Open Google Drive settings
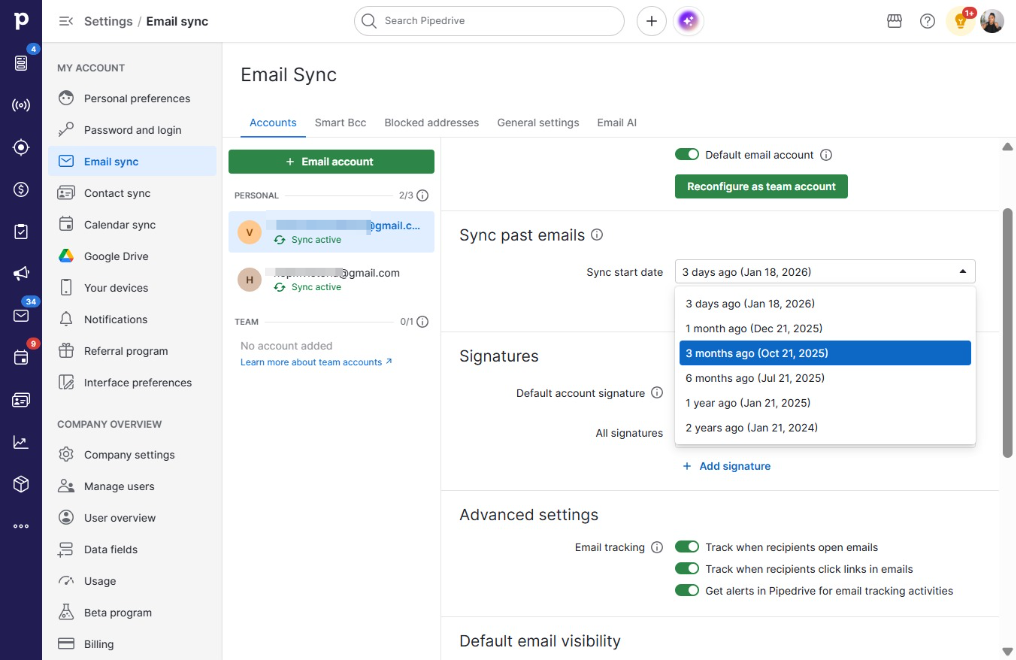Viewport: 1016px width, 660px height. point(132,256)
